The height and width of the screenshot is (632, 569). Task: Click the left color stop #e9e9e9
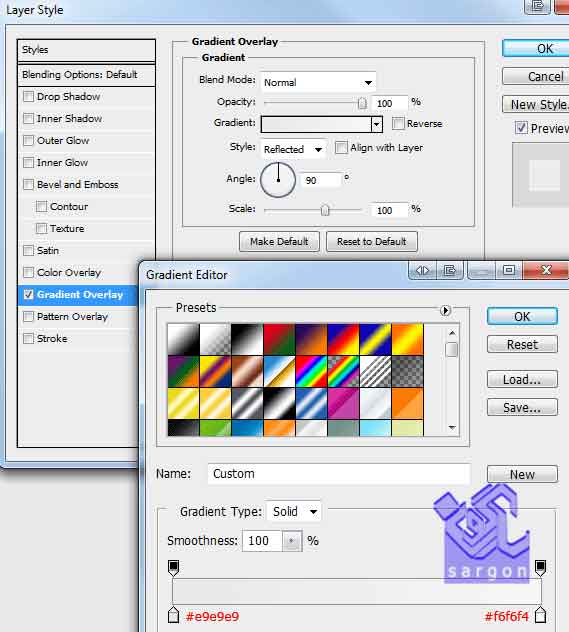click(173, 615)
